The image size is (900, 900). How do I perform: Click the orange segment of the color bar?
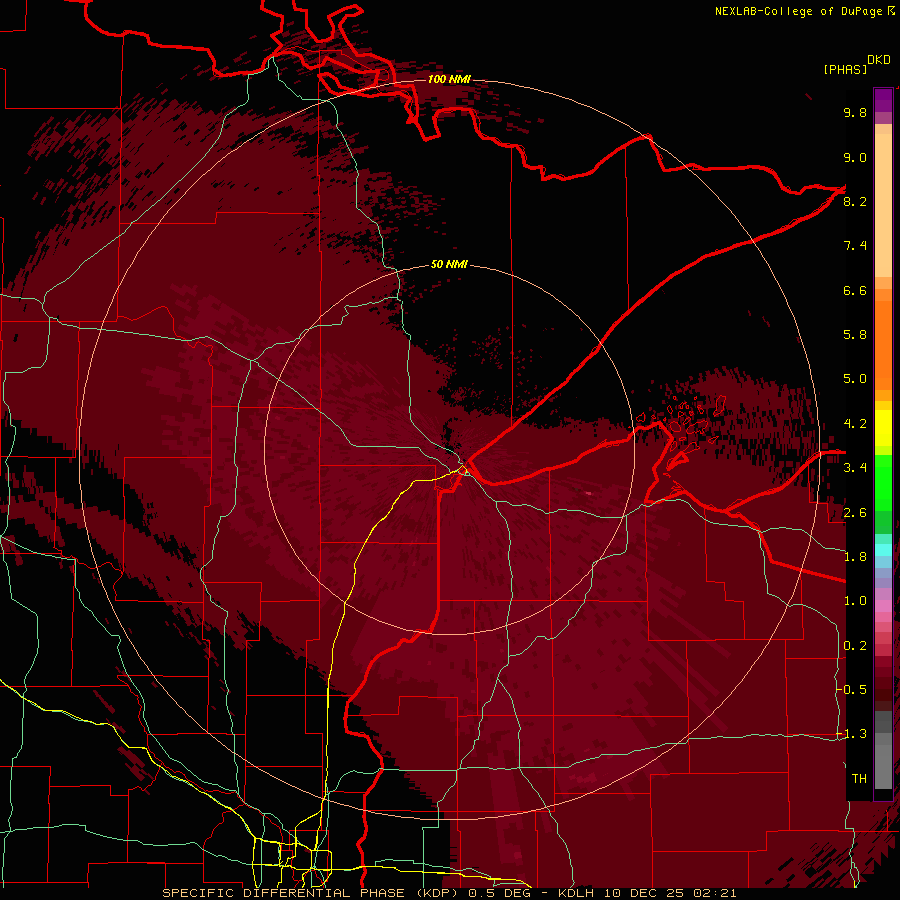[883, 344]
